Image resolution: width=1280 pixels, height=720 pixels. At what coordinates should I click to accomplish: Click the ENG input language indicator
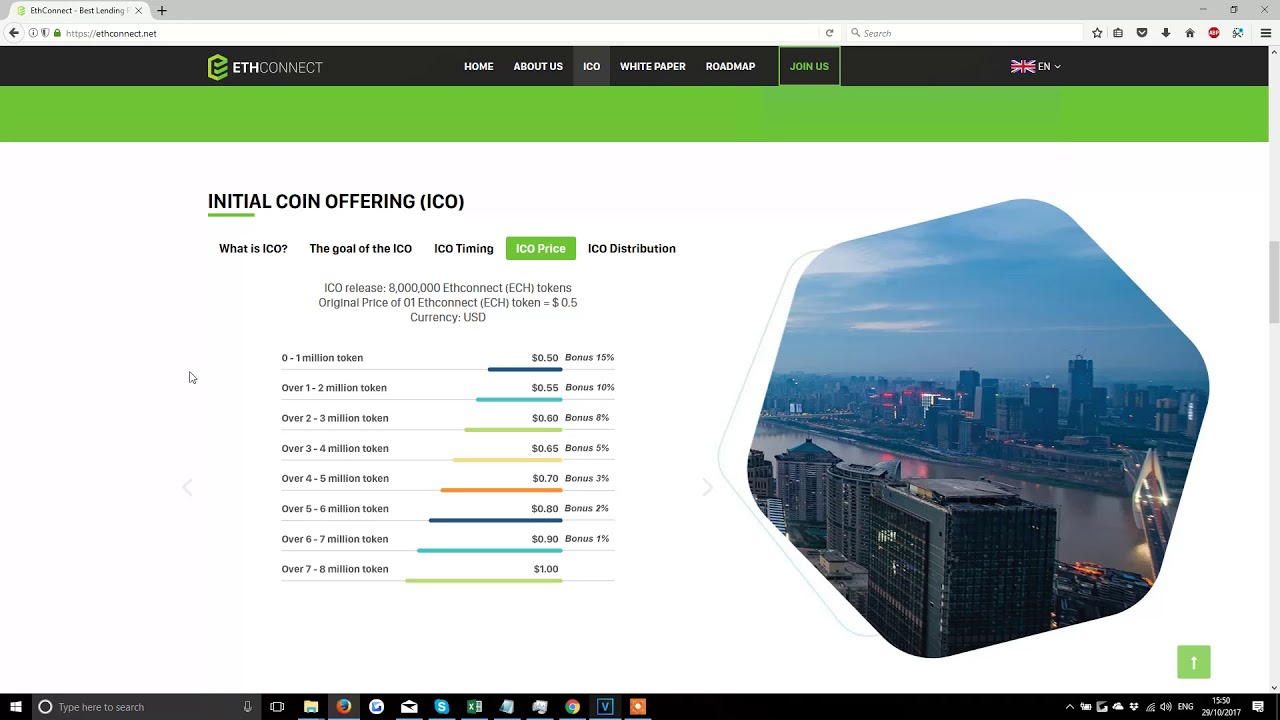point(1186,707)
